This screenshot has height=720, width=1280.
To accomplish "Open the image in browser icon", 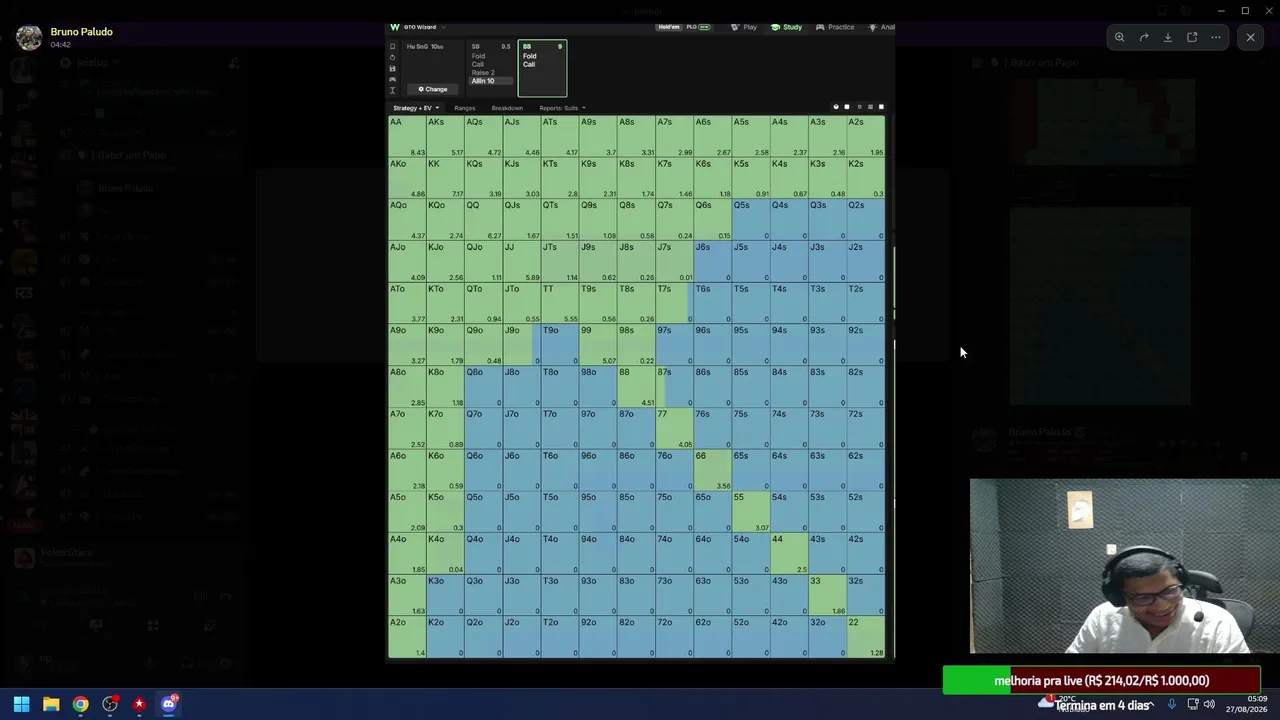I will click(x=1192, y=37).
